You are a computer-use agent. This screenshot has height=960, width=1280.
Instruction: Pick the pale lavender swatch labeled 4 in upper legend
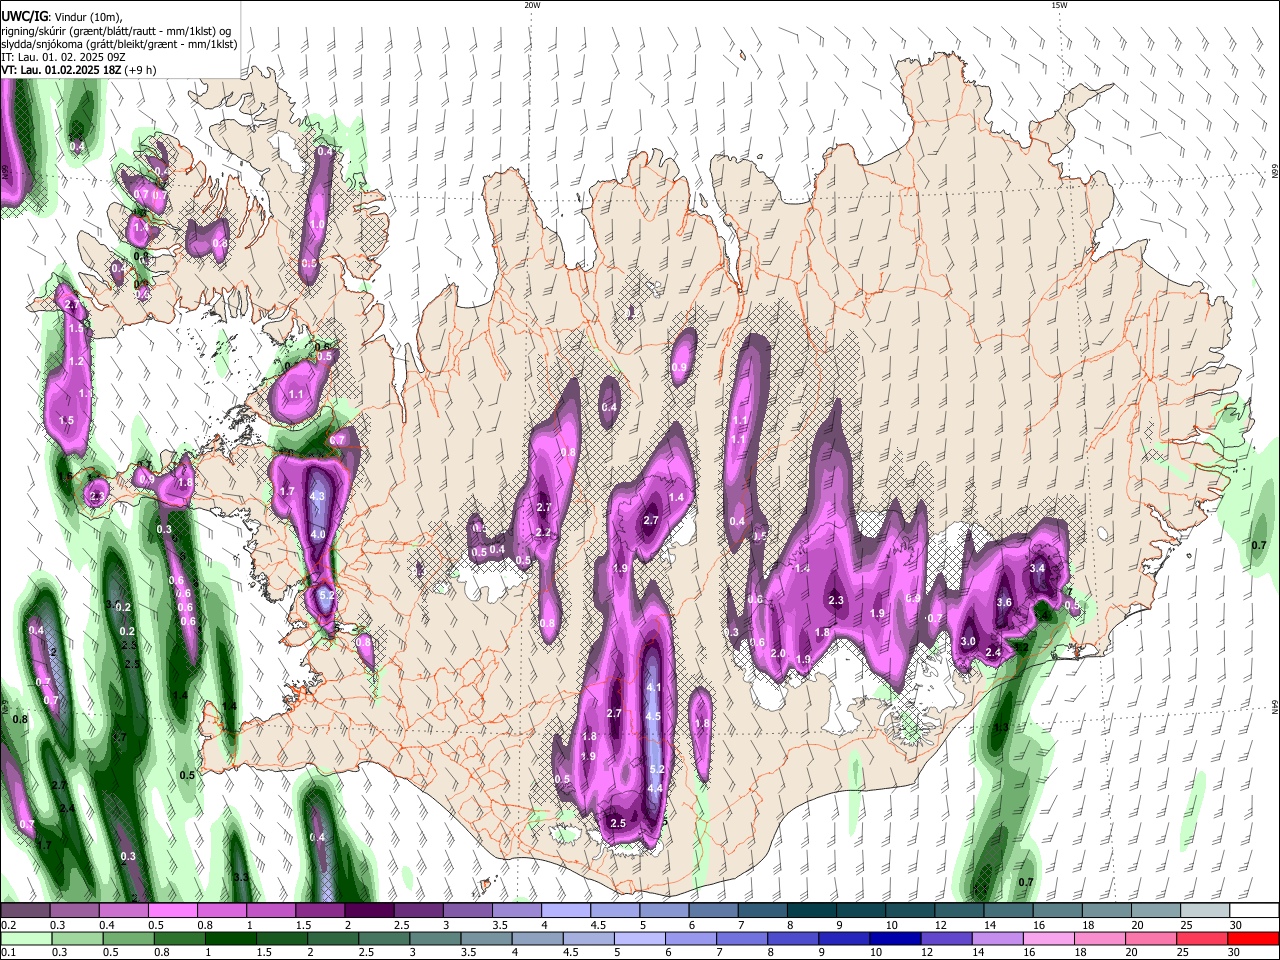[x=564, y=911]
